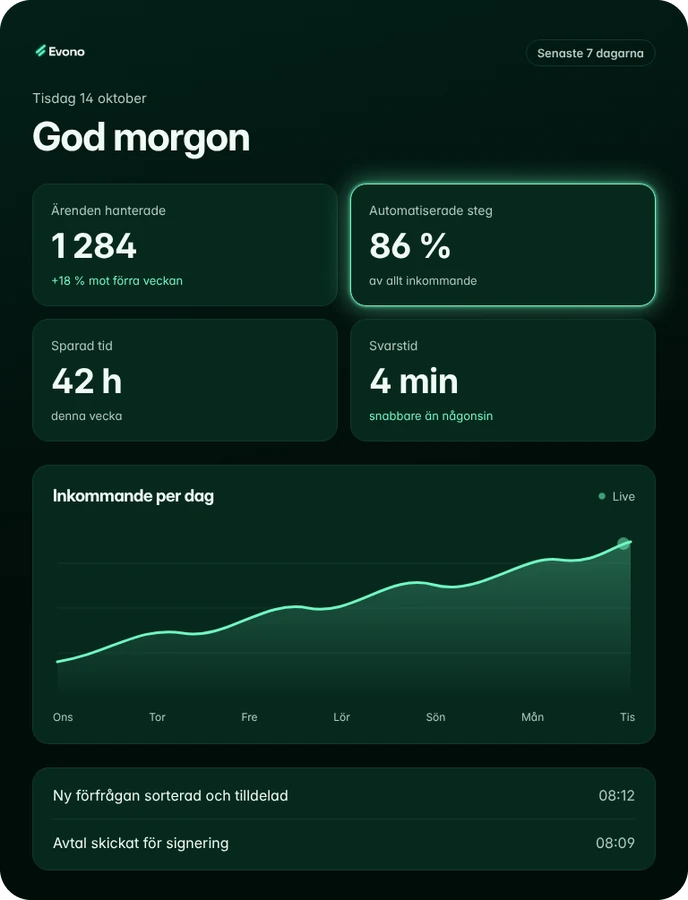Select the Mån day label

(532, 717)
